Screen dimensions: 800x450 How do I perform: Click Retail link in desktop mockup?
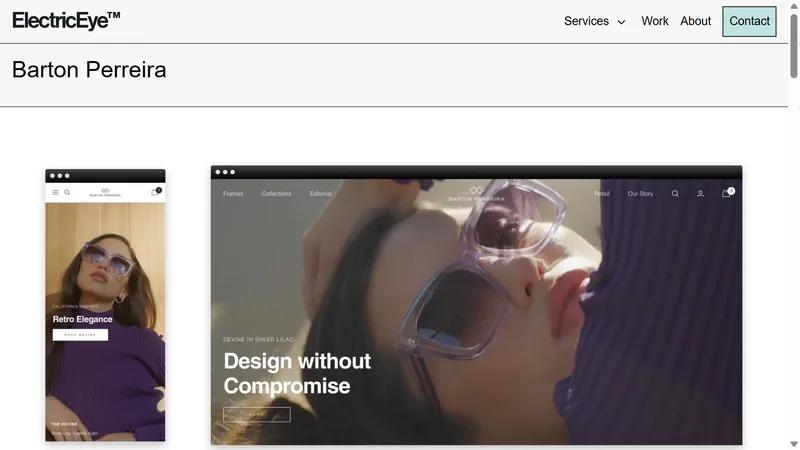(602, 194)
